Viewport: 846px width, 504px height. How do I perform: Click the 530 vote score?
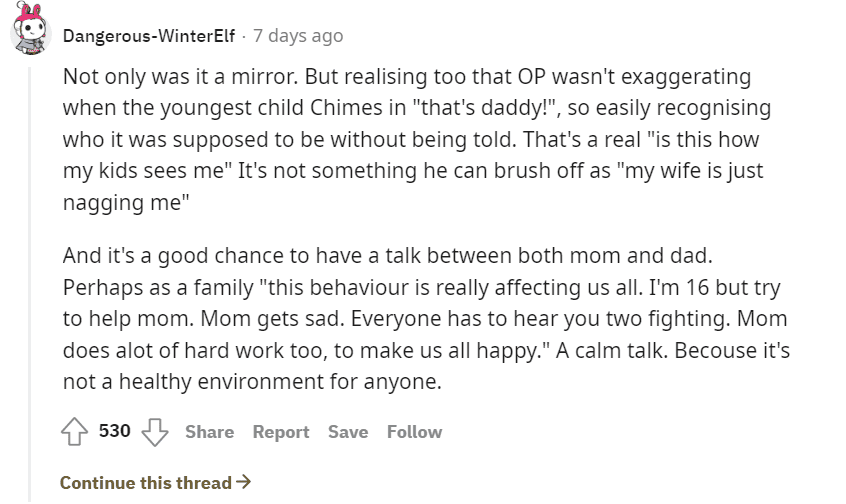tap(114, 431)
